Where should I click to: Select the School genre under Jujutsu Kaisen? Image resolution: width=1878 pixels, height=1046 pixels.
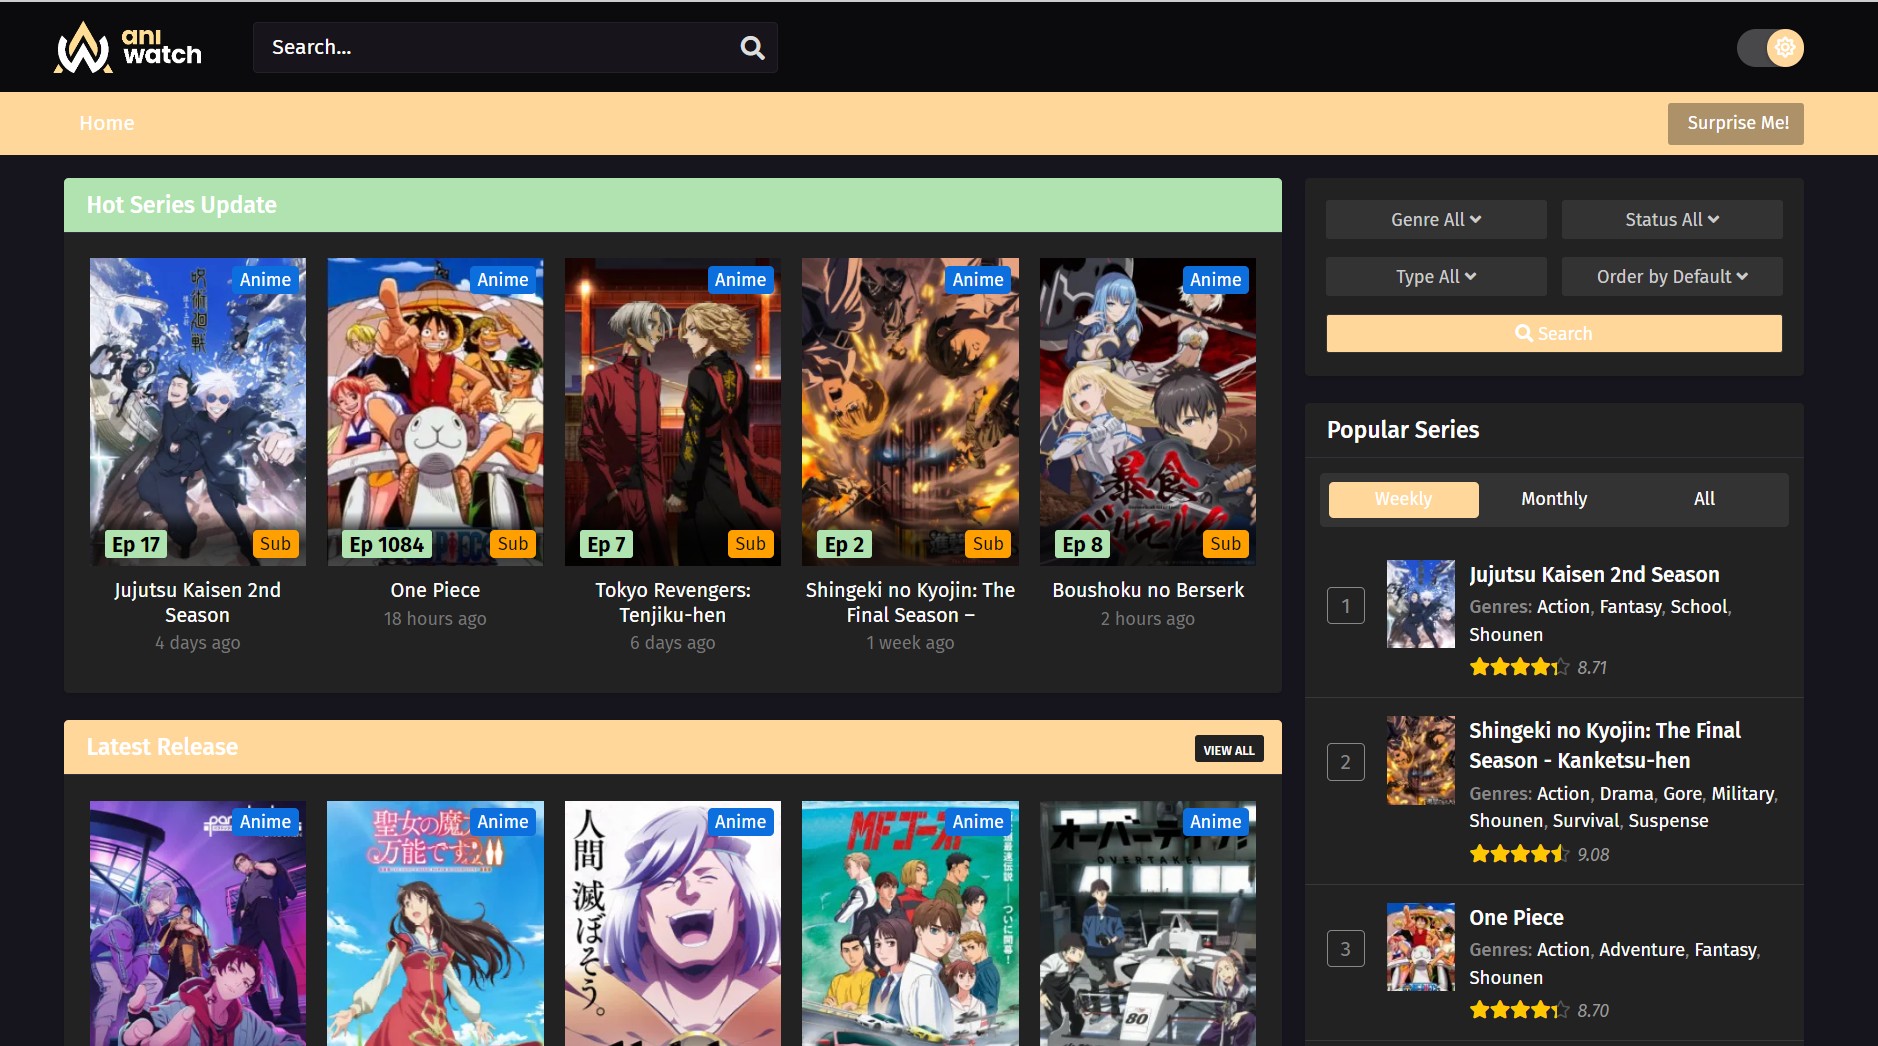coord(1698,606)
